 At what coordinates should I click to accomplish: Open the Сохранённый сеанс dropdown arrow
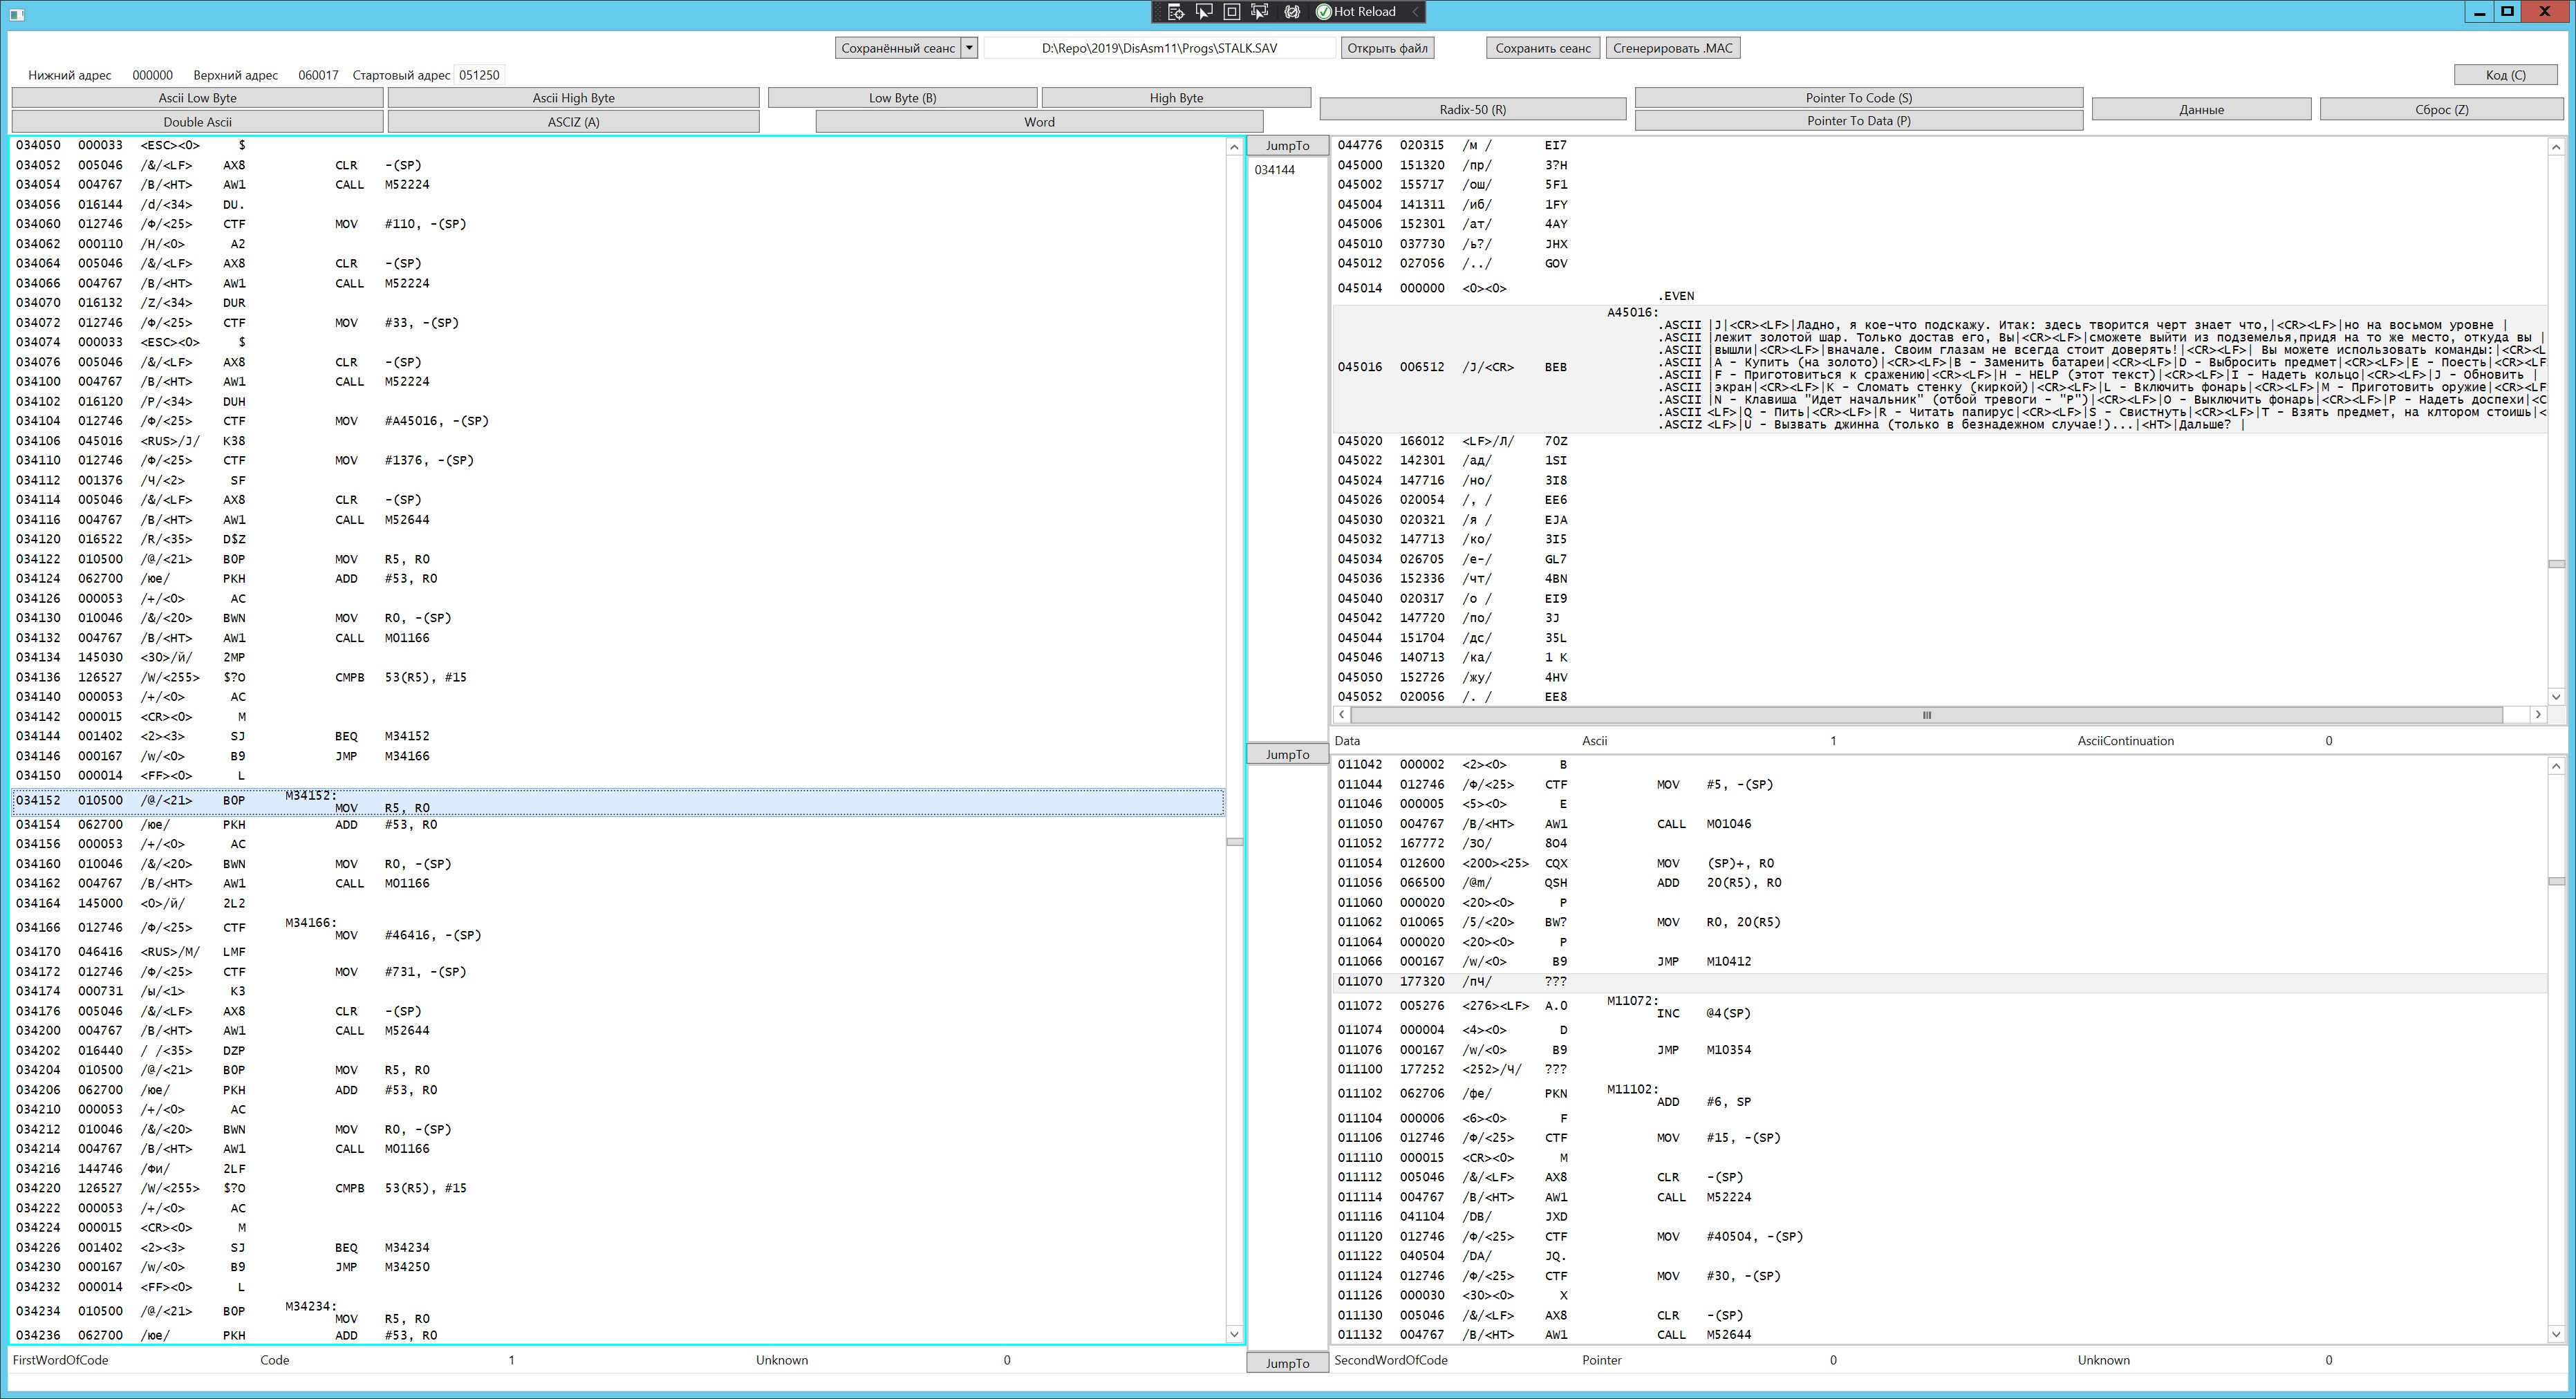pyautogui.click(x=969, y=48)
